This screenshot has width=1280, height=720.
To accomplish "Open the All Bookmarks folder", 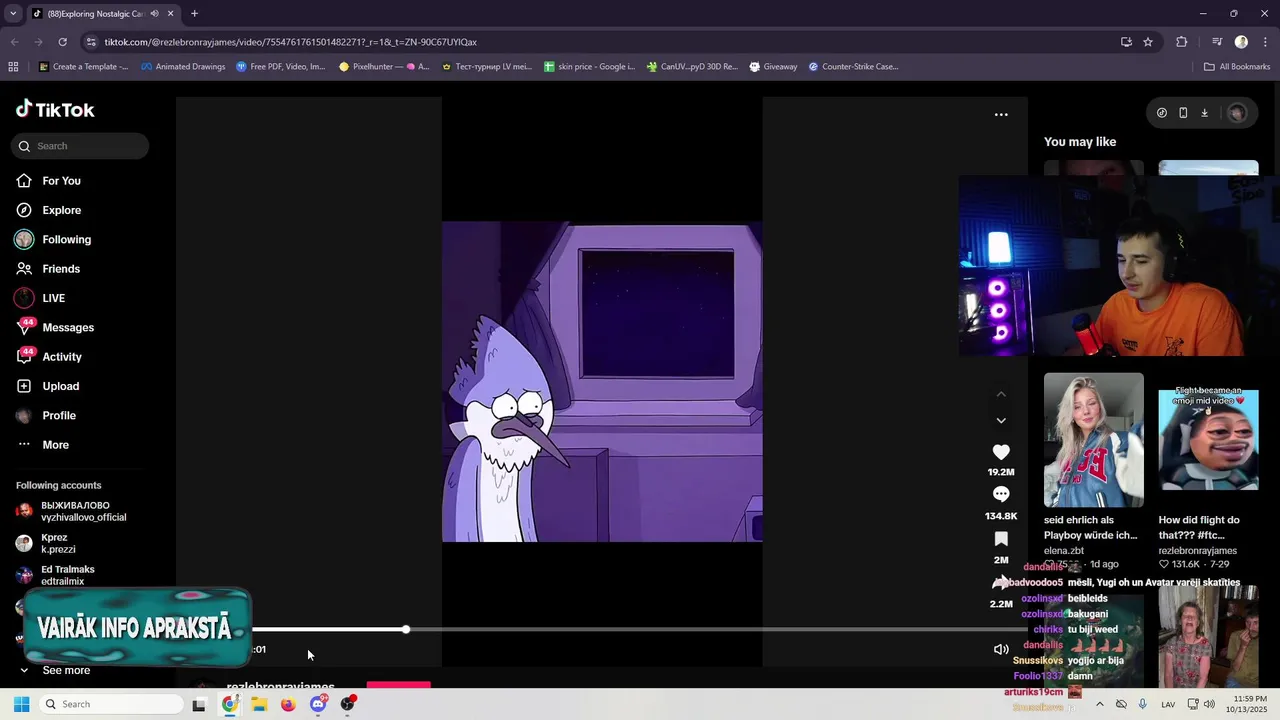I will (x=1237, y=67).
